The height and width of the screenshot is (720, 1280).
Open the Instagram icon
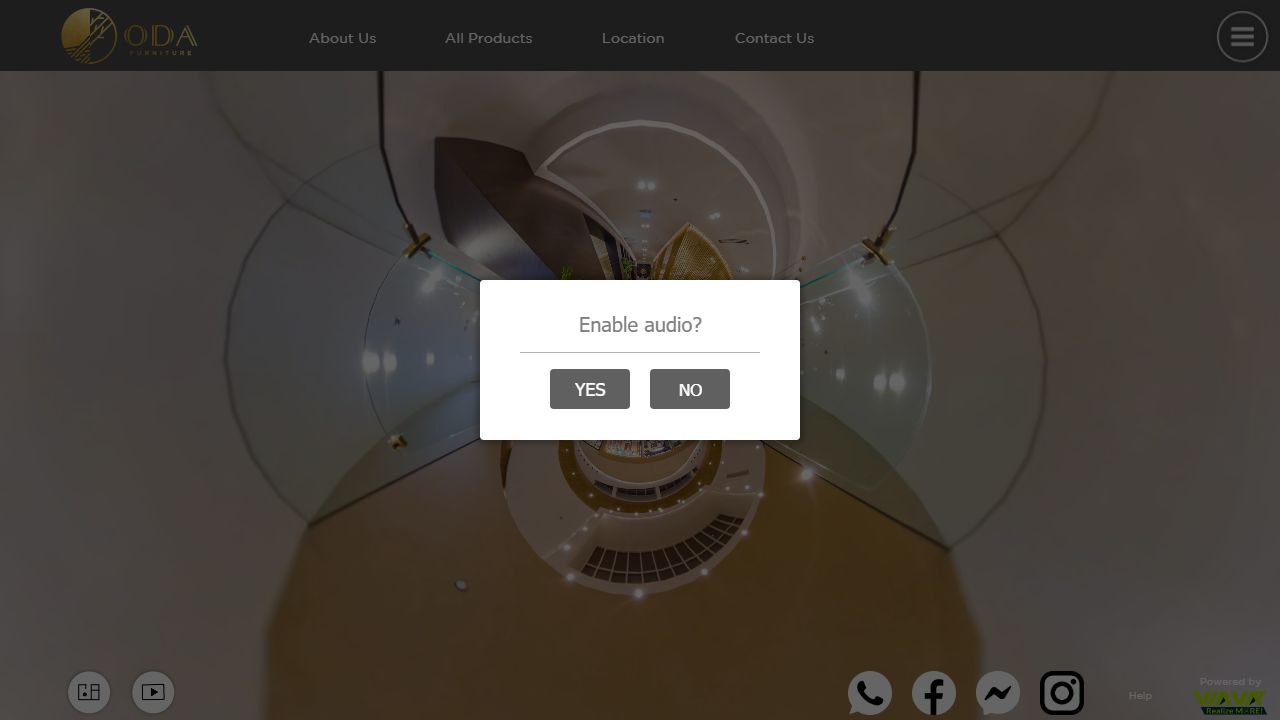click(1062, 693)
